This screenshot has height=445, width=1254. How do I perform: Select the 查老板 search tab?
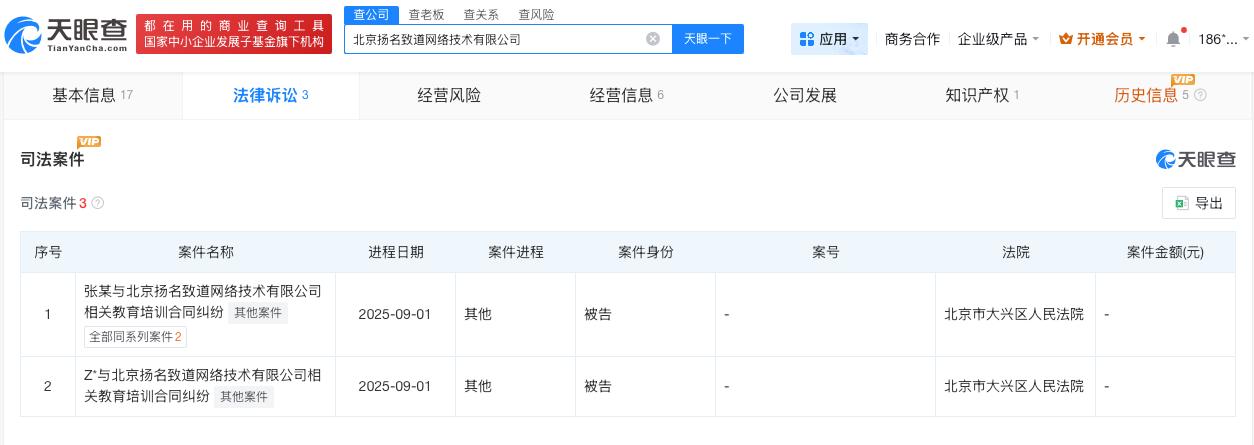click(x=426, y=15)
